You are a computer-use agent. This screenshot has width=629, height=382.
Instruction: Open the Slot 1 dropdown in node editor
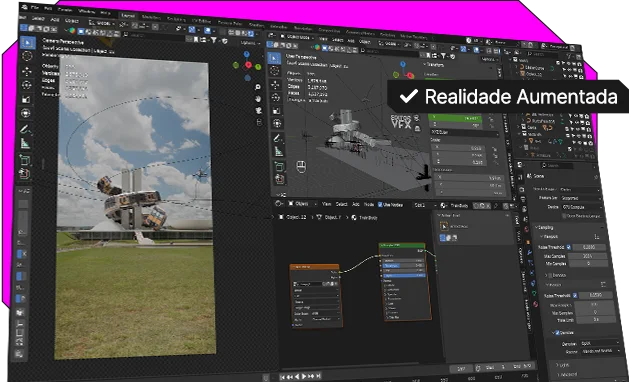click(x=424, y=205)
